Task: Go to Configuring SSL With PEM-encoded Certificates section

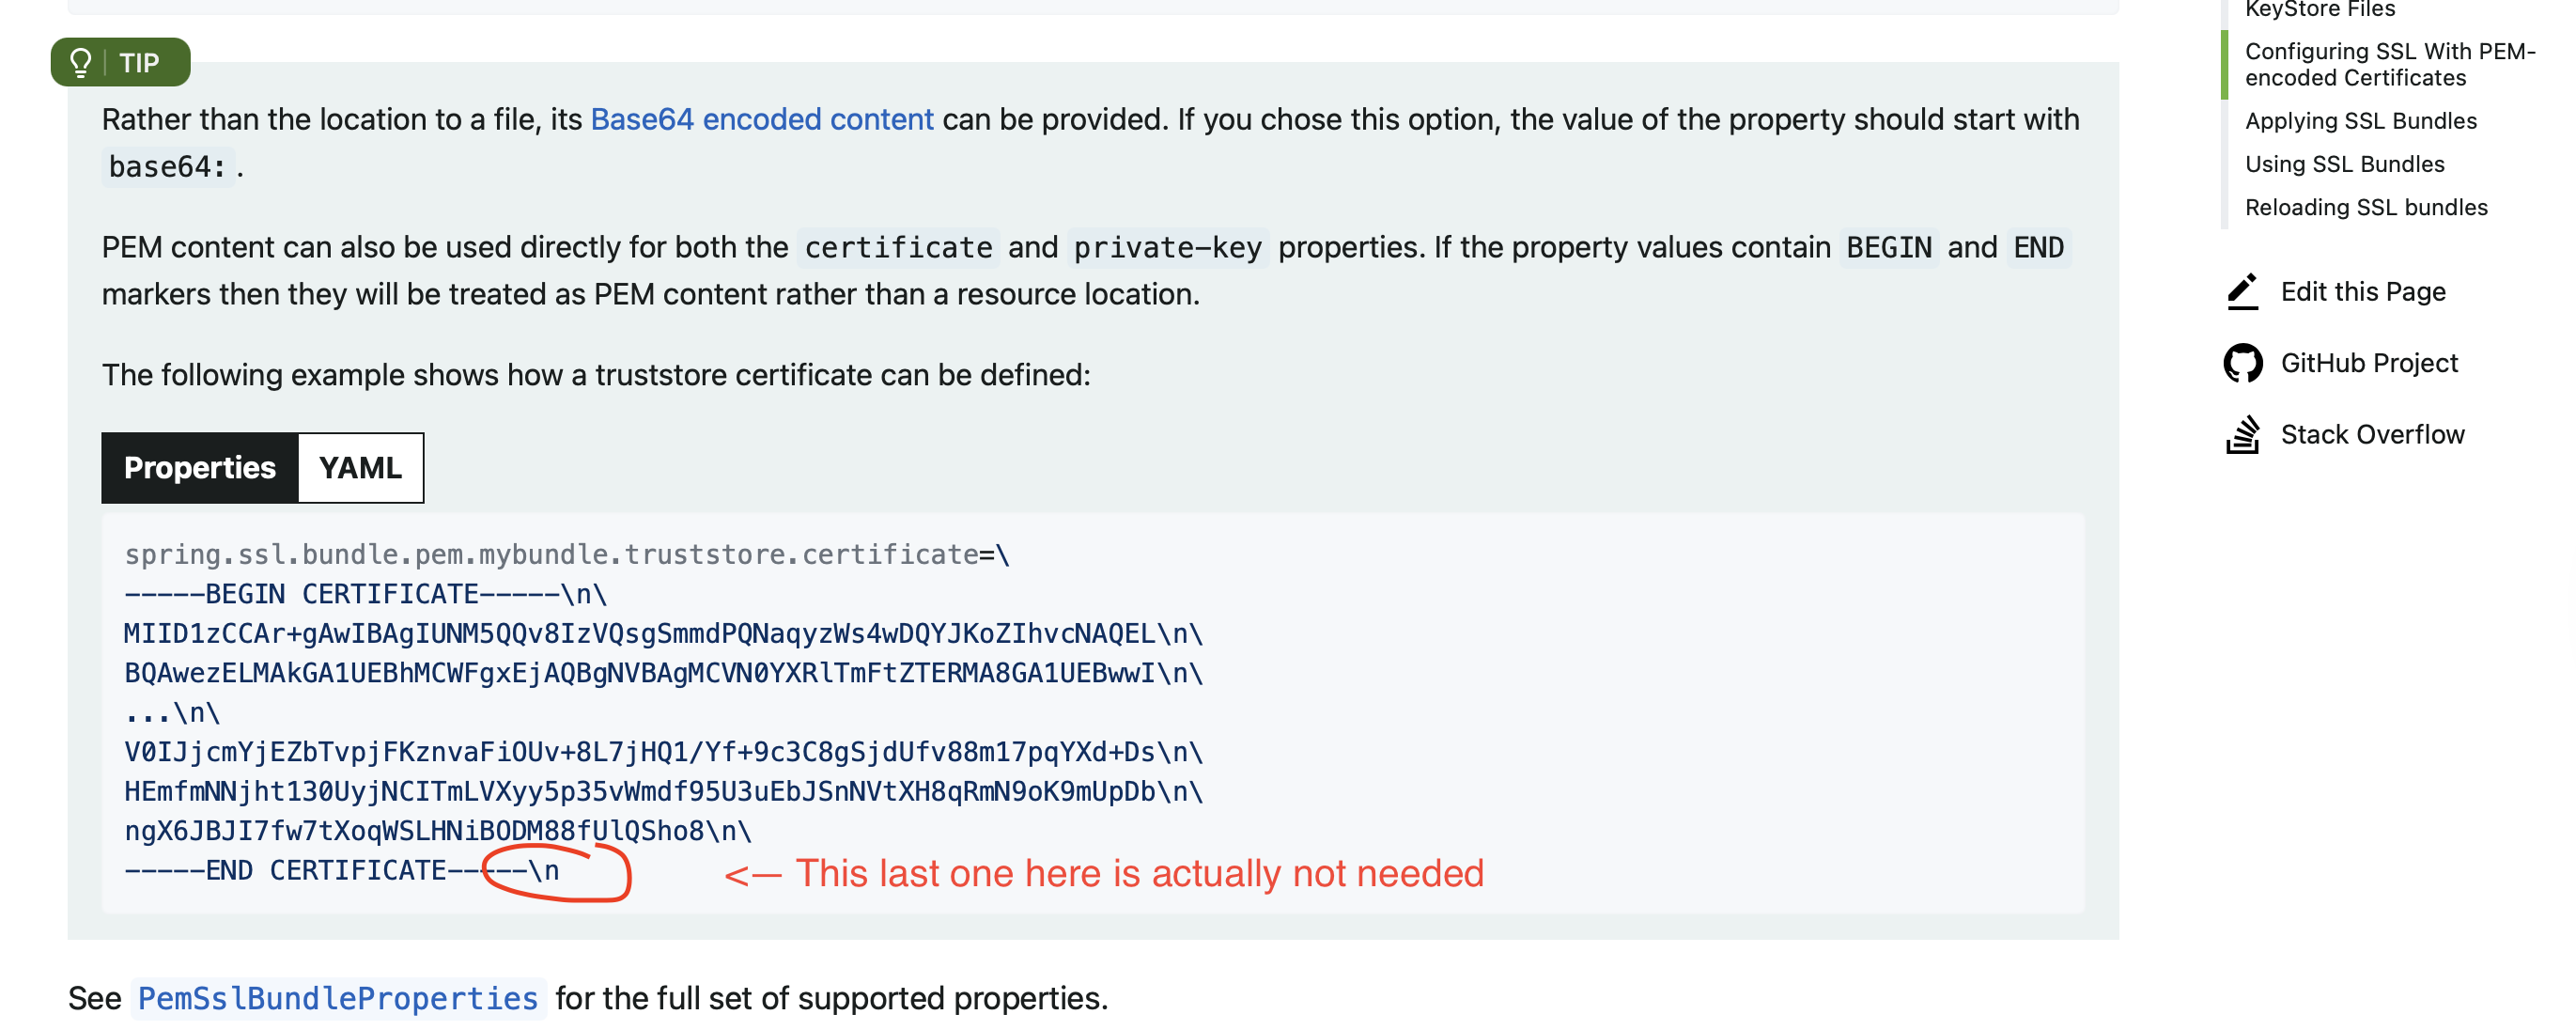Action: click(2389, 64)
